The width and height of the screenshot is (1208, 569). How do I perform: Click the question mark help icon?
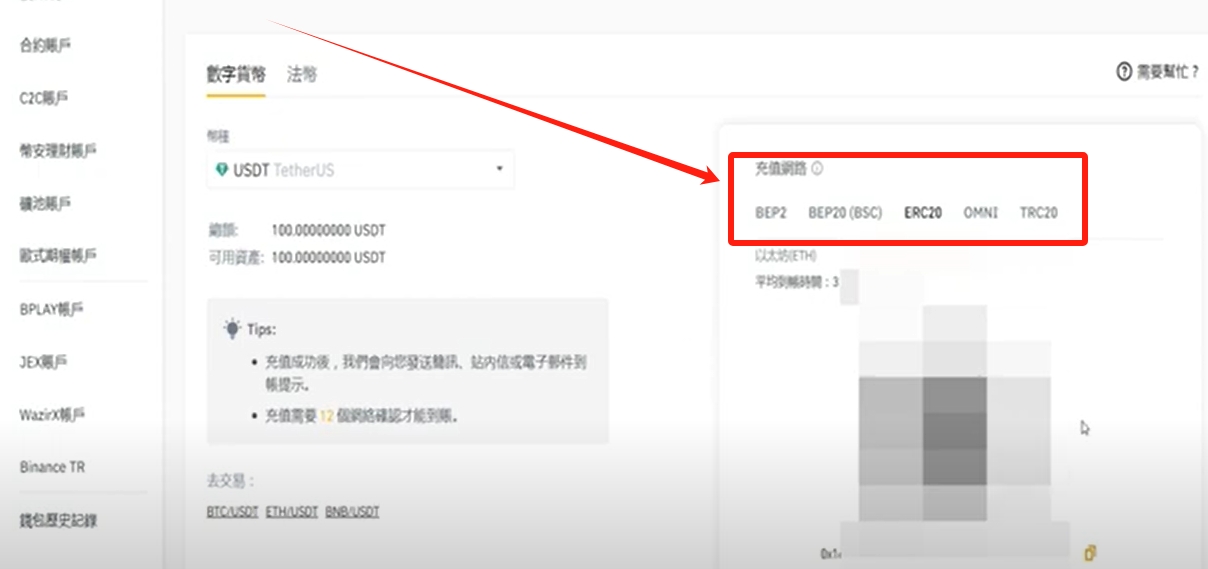point(1123,71)
